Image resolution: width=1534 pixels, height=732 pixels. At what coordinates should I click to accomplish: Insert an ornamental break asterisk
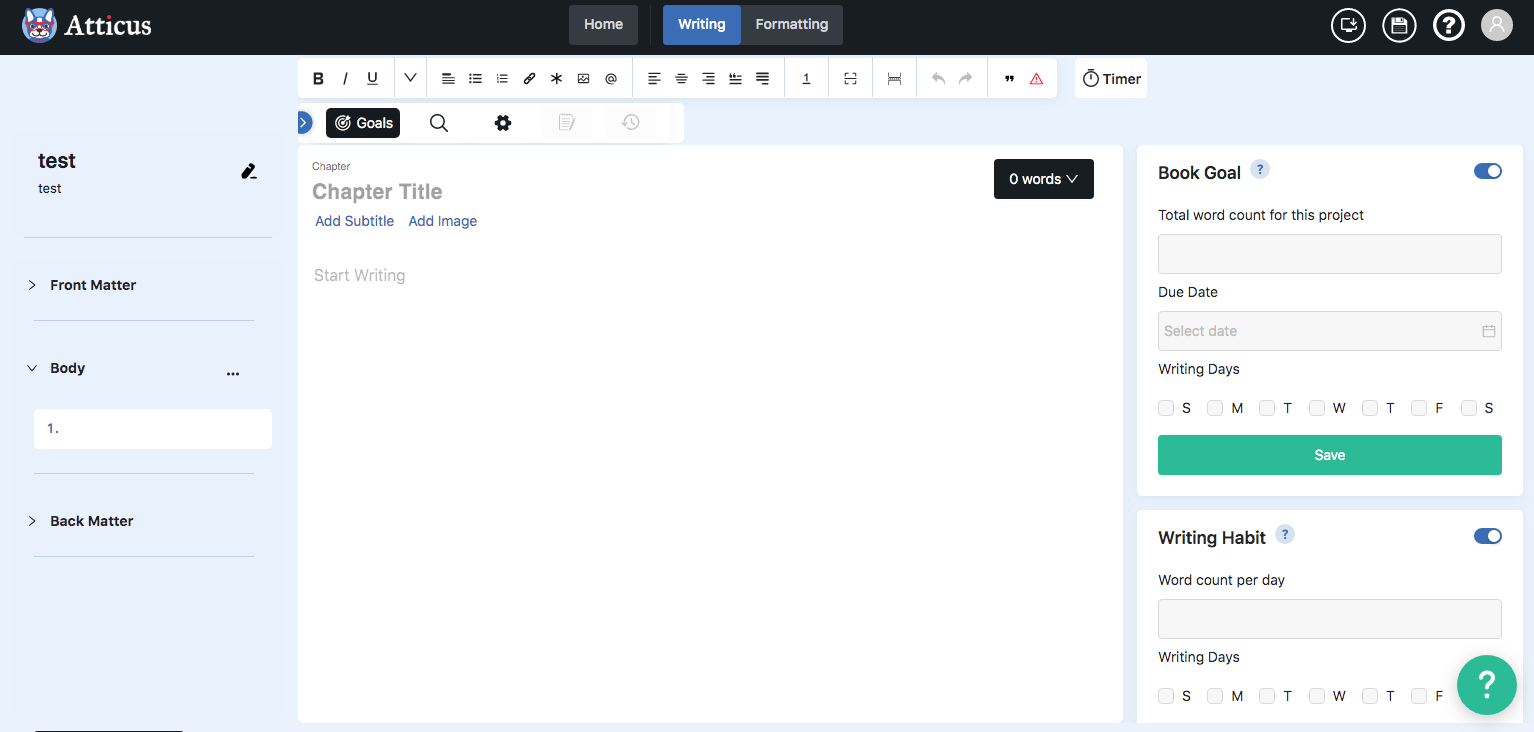(x=557, y=78)
